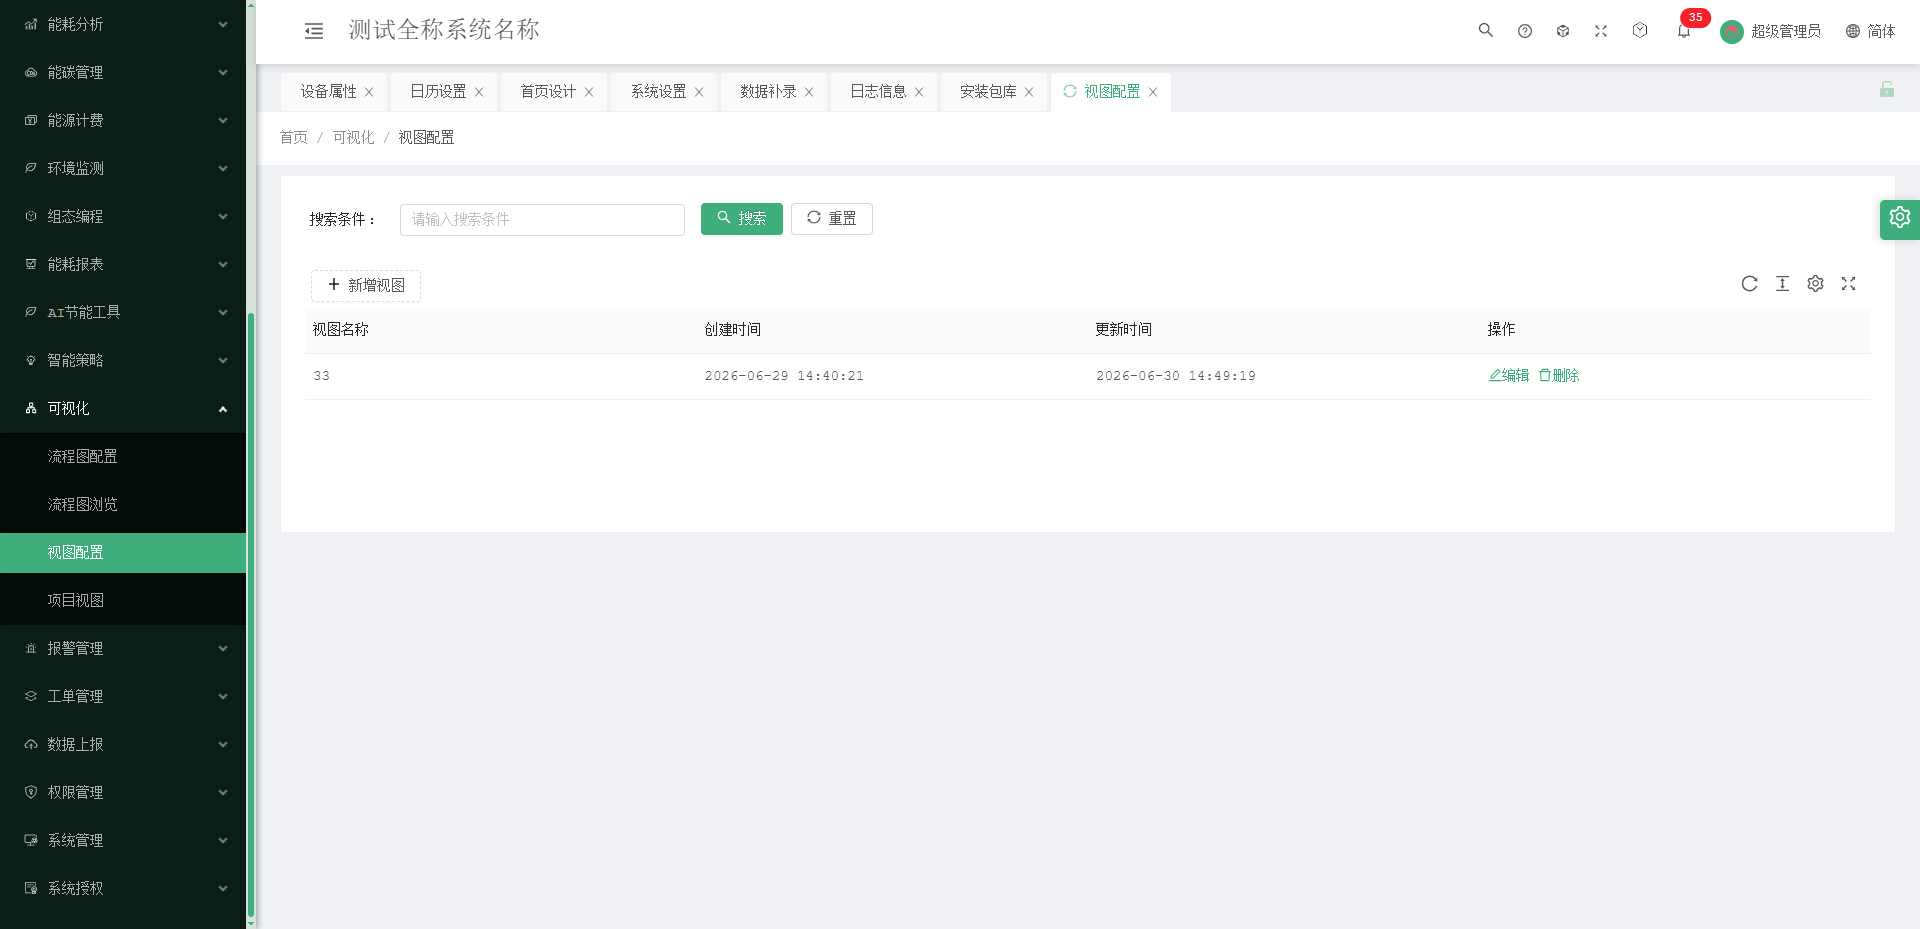
Task: Expand the 环境监测 sidebar menu
Action: click(x=123, y=168)
